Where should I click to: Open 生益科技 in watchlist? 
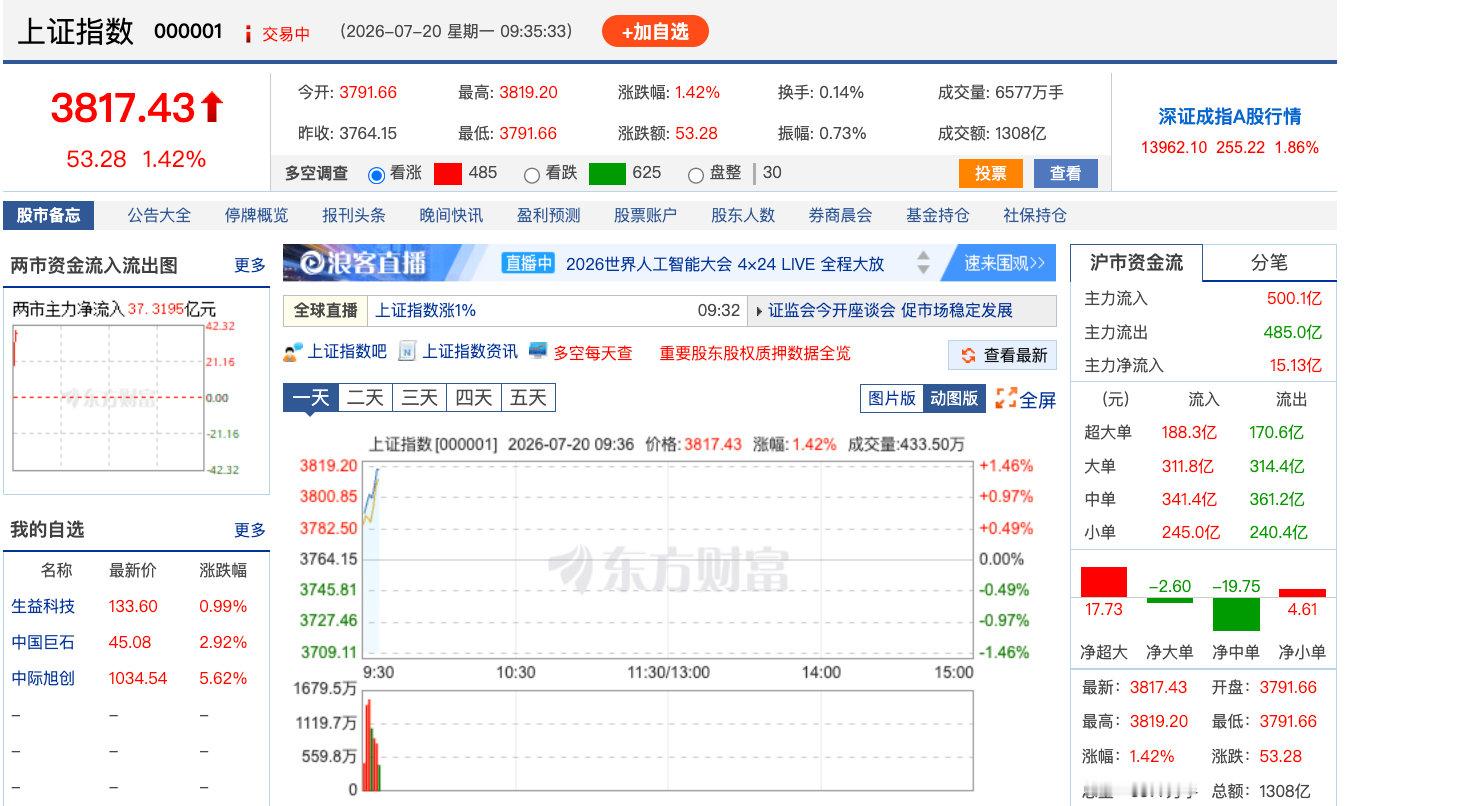pyautogui.click(x=43, y=606)
